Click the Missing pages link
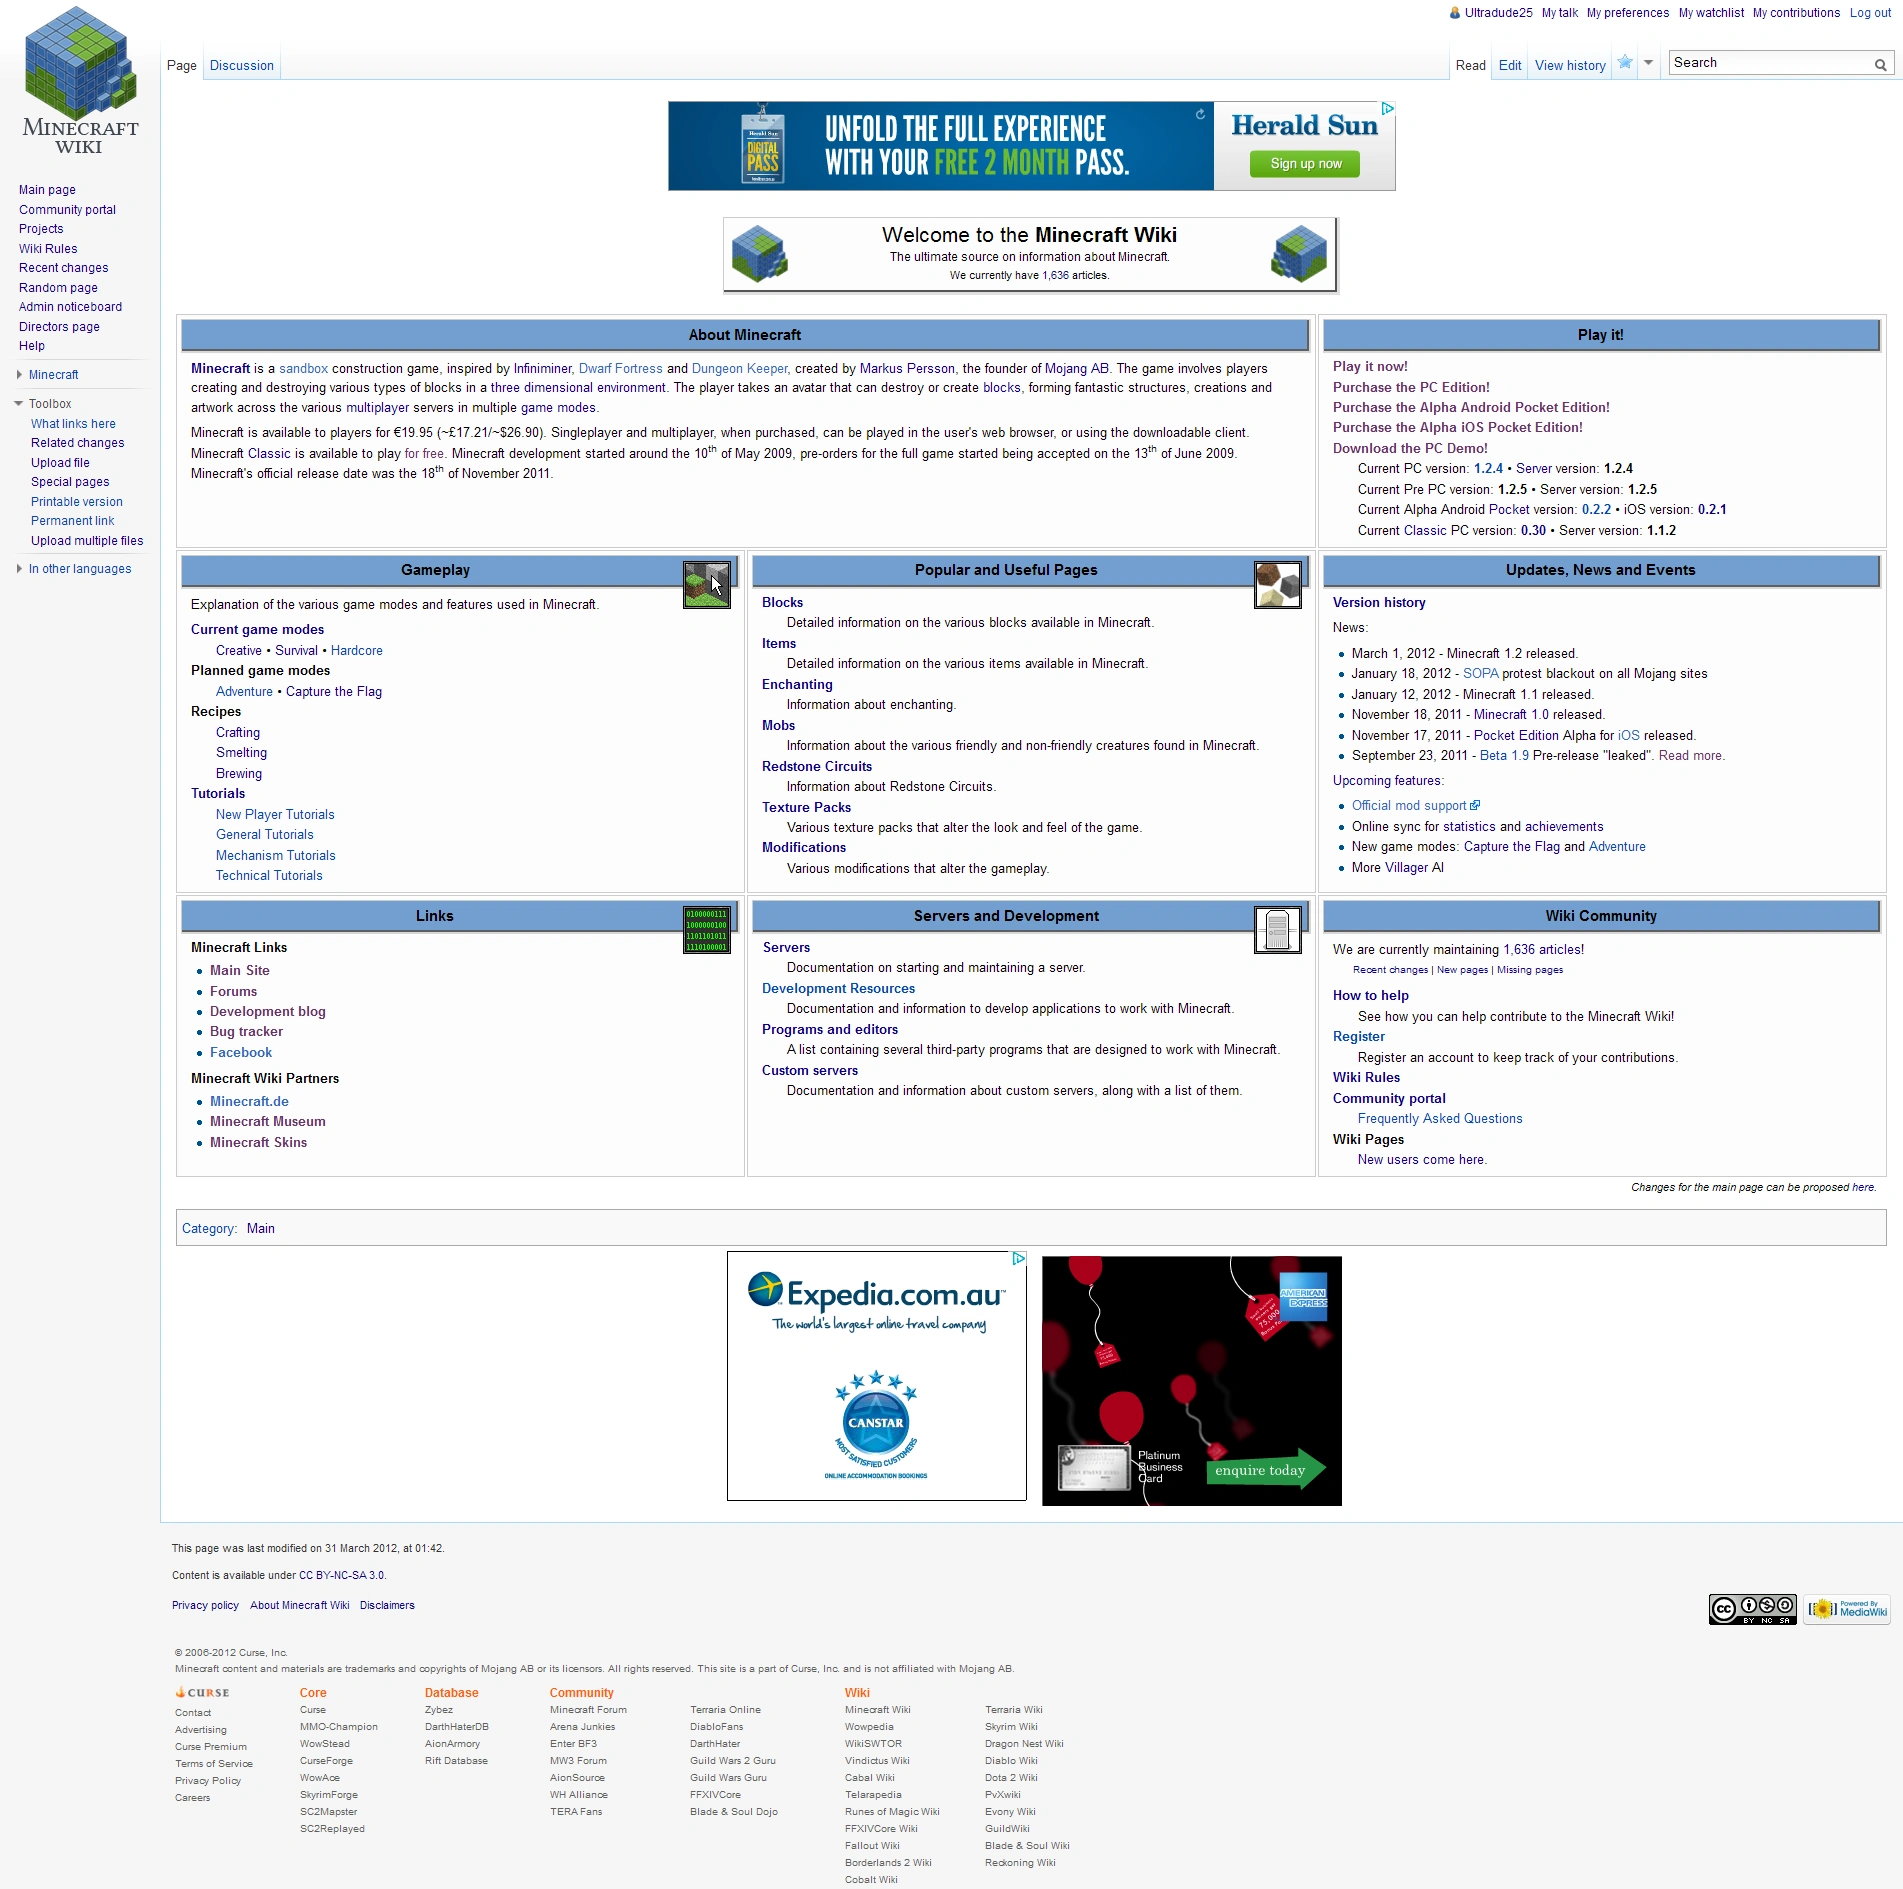This screenshot has width=1903, height=1889. [x=1530, y=970]
